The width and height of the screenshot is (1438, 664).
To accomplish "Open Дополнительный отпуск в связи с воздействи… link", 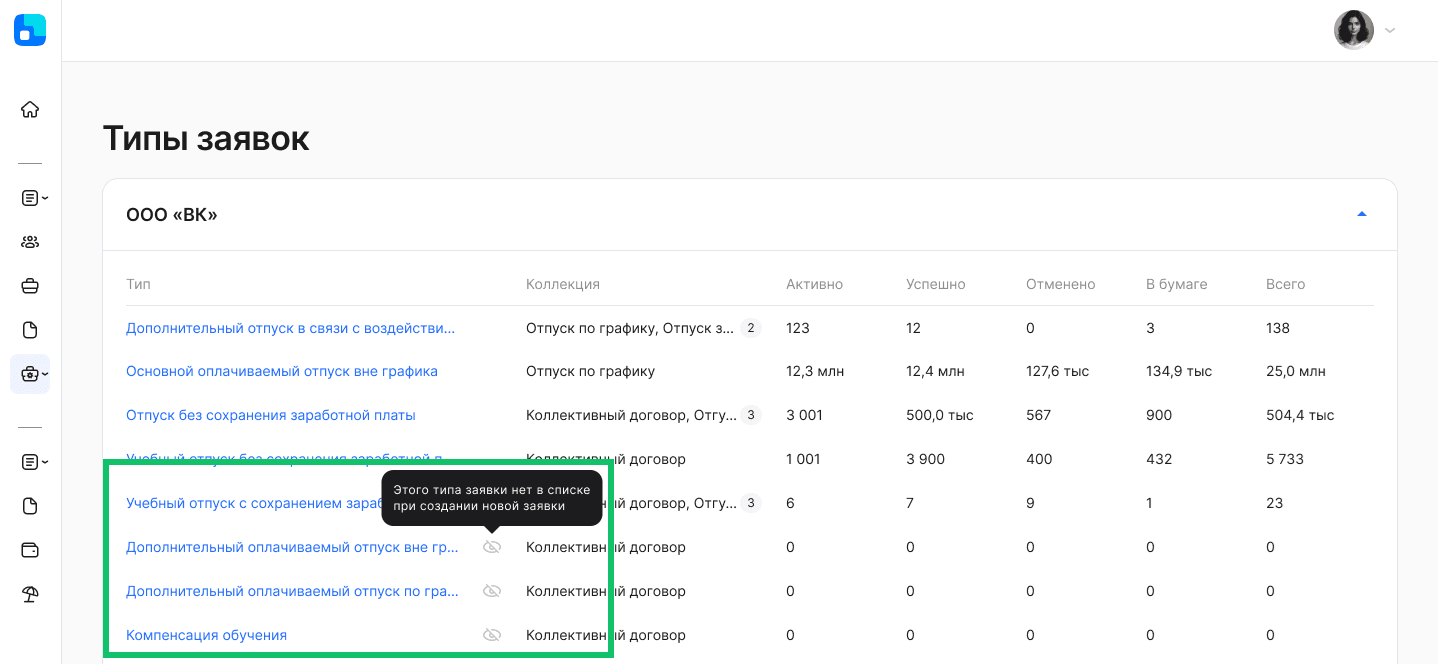I will click(x=290, y=328).
